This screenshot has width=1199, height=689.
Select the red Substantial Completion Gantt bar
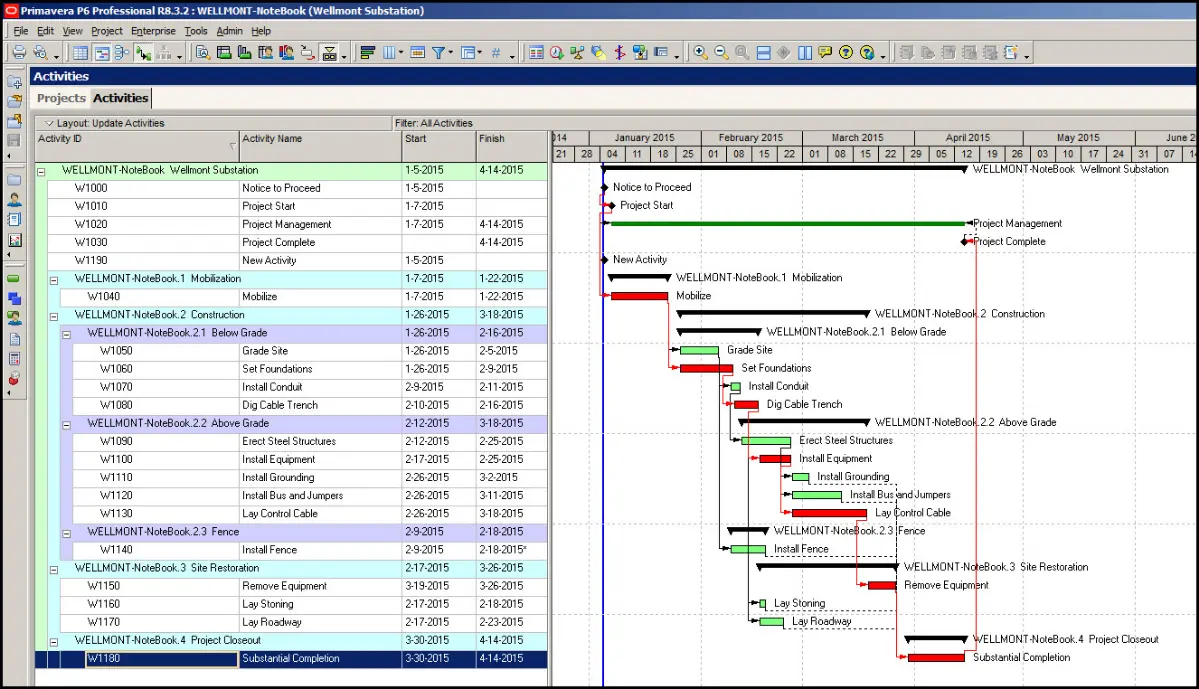point(936,658)
